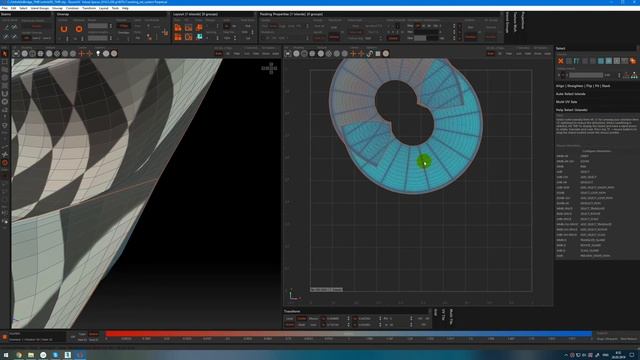Click the teal icon in the Layout panel
640x360 pixels.
[199, 37]
